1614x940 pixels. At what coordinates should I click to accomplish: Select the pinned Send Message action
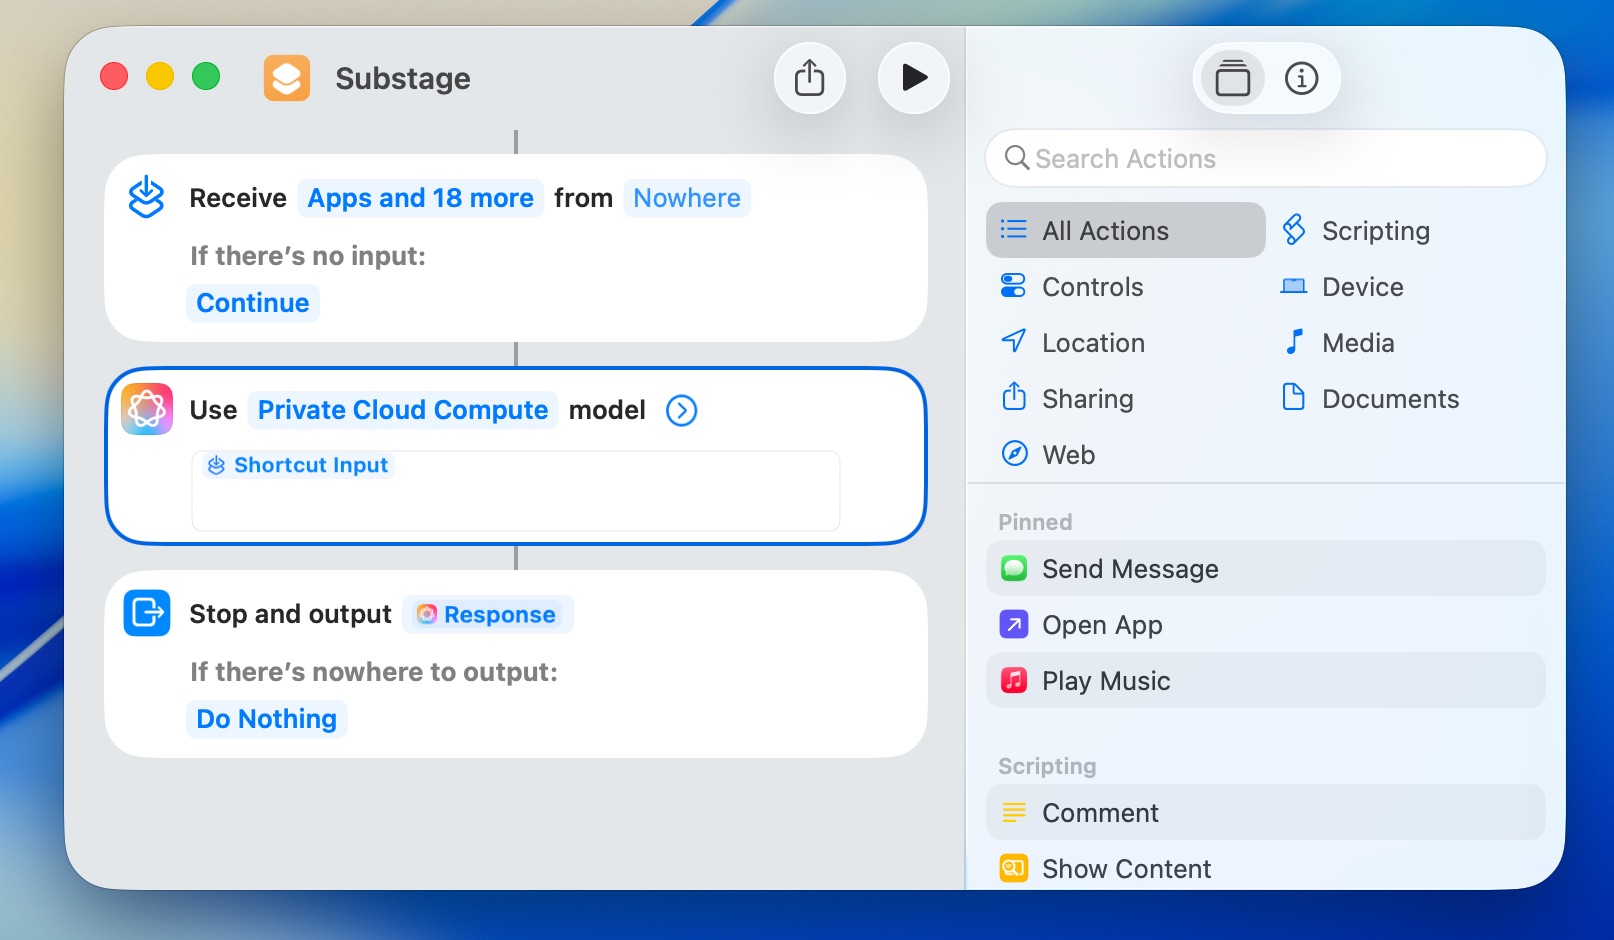(x=1130, y=568)
